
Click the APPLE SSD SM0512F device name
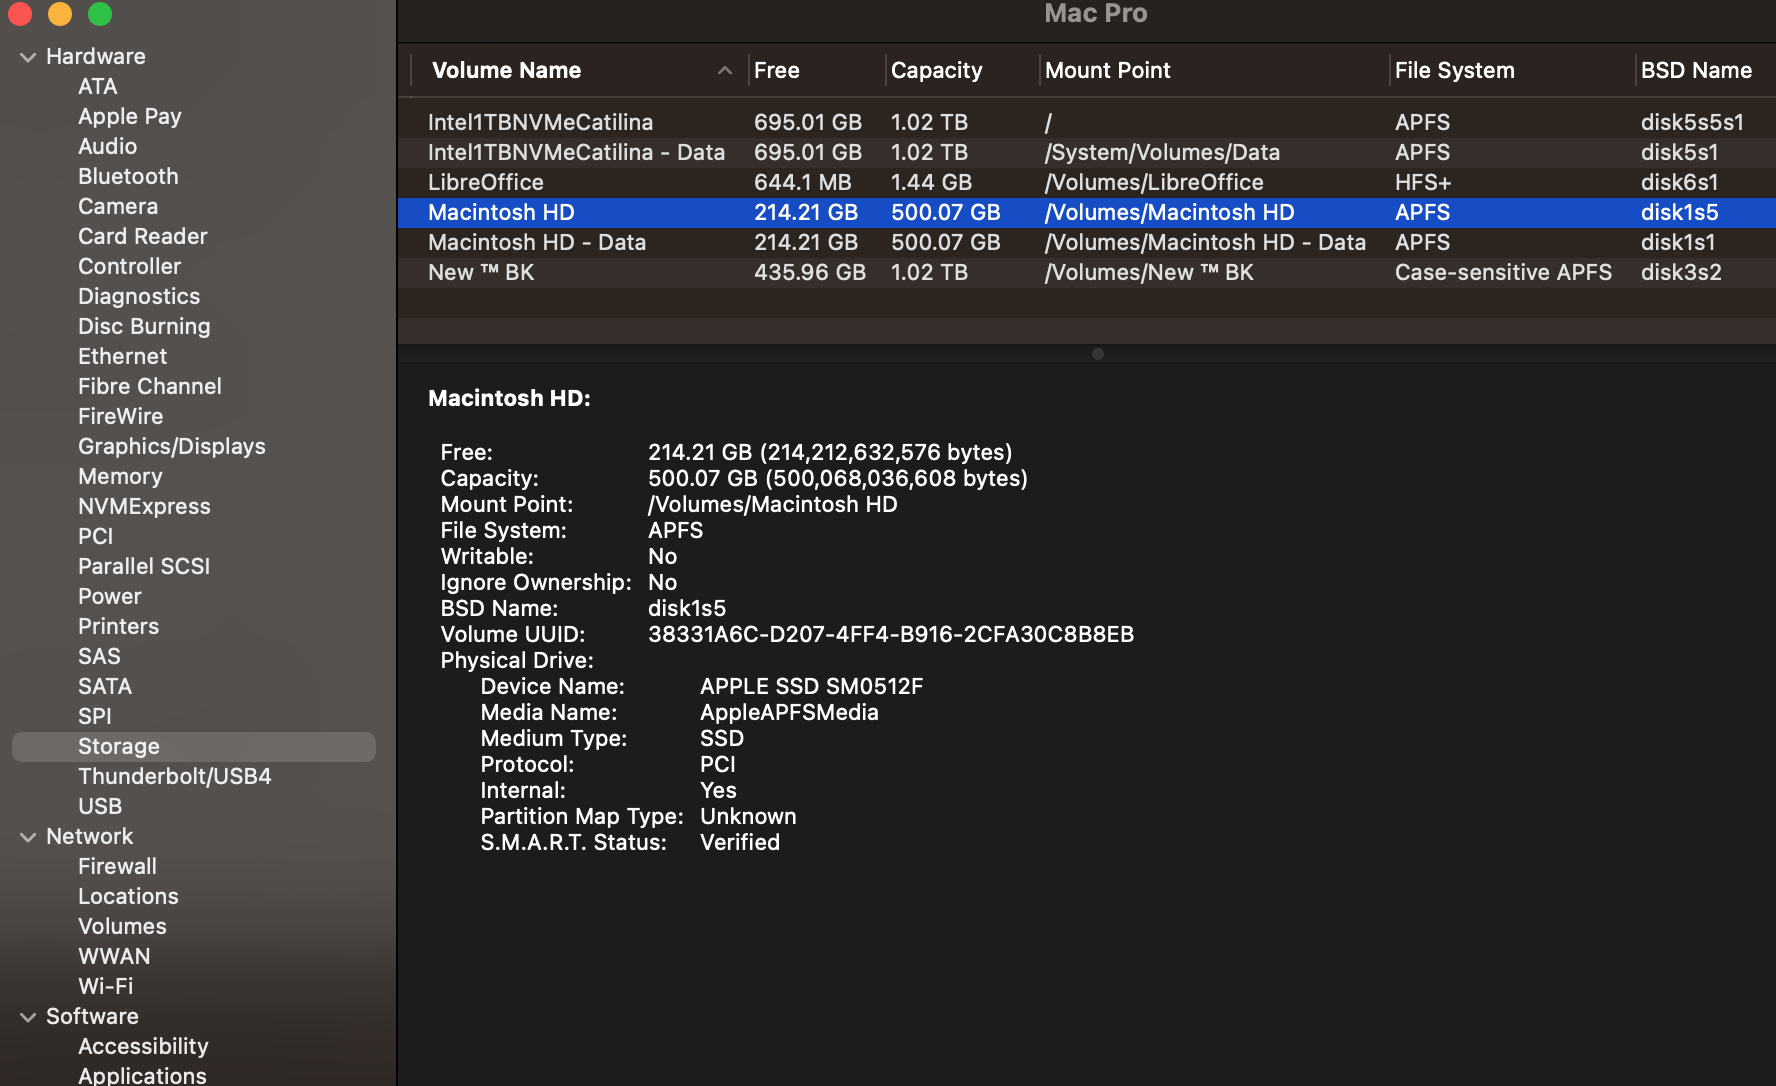[x=811, y=687]
